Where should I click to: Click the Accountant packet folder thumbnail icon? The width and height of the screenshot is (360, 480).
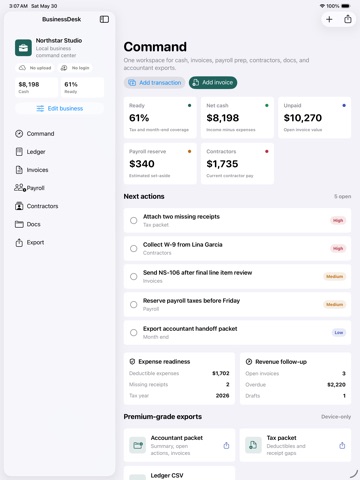pos(138,445)
